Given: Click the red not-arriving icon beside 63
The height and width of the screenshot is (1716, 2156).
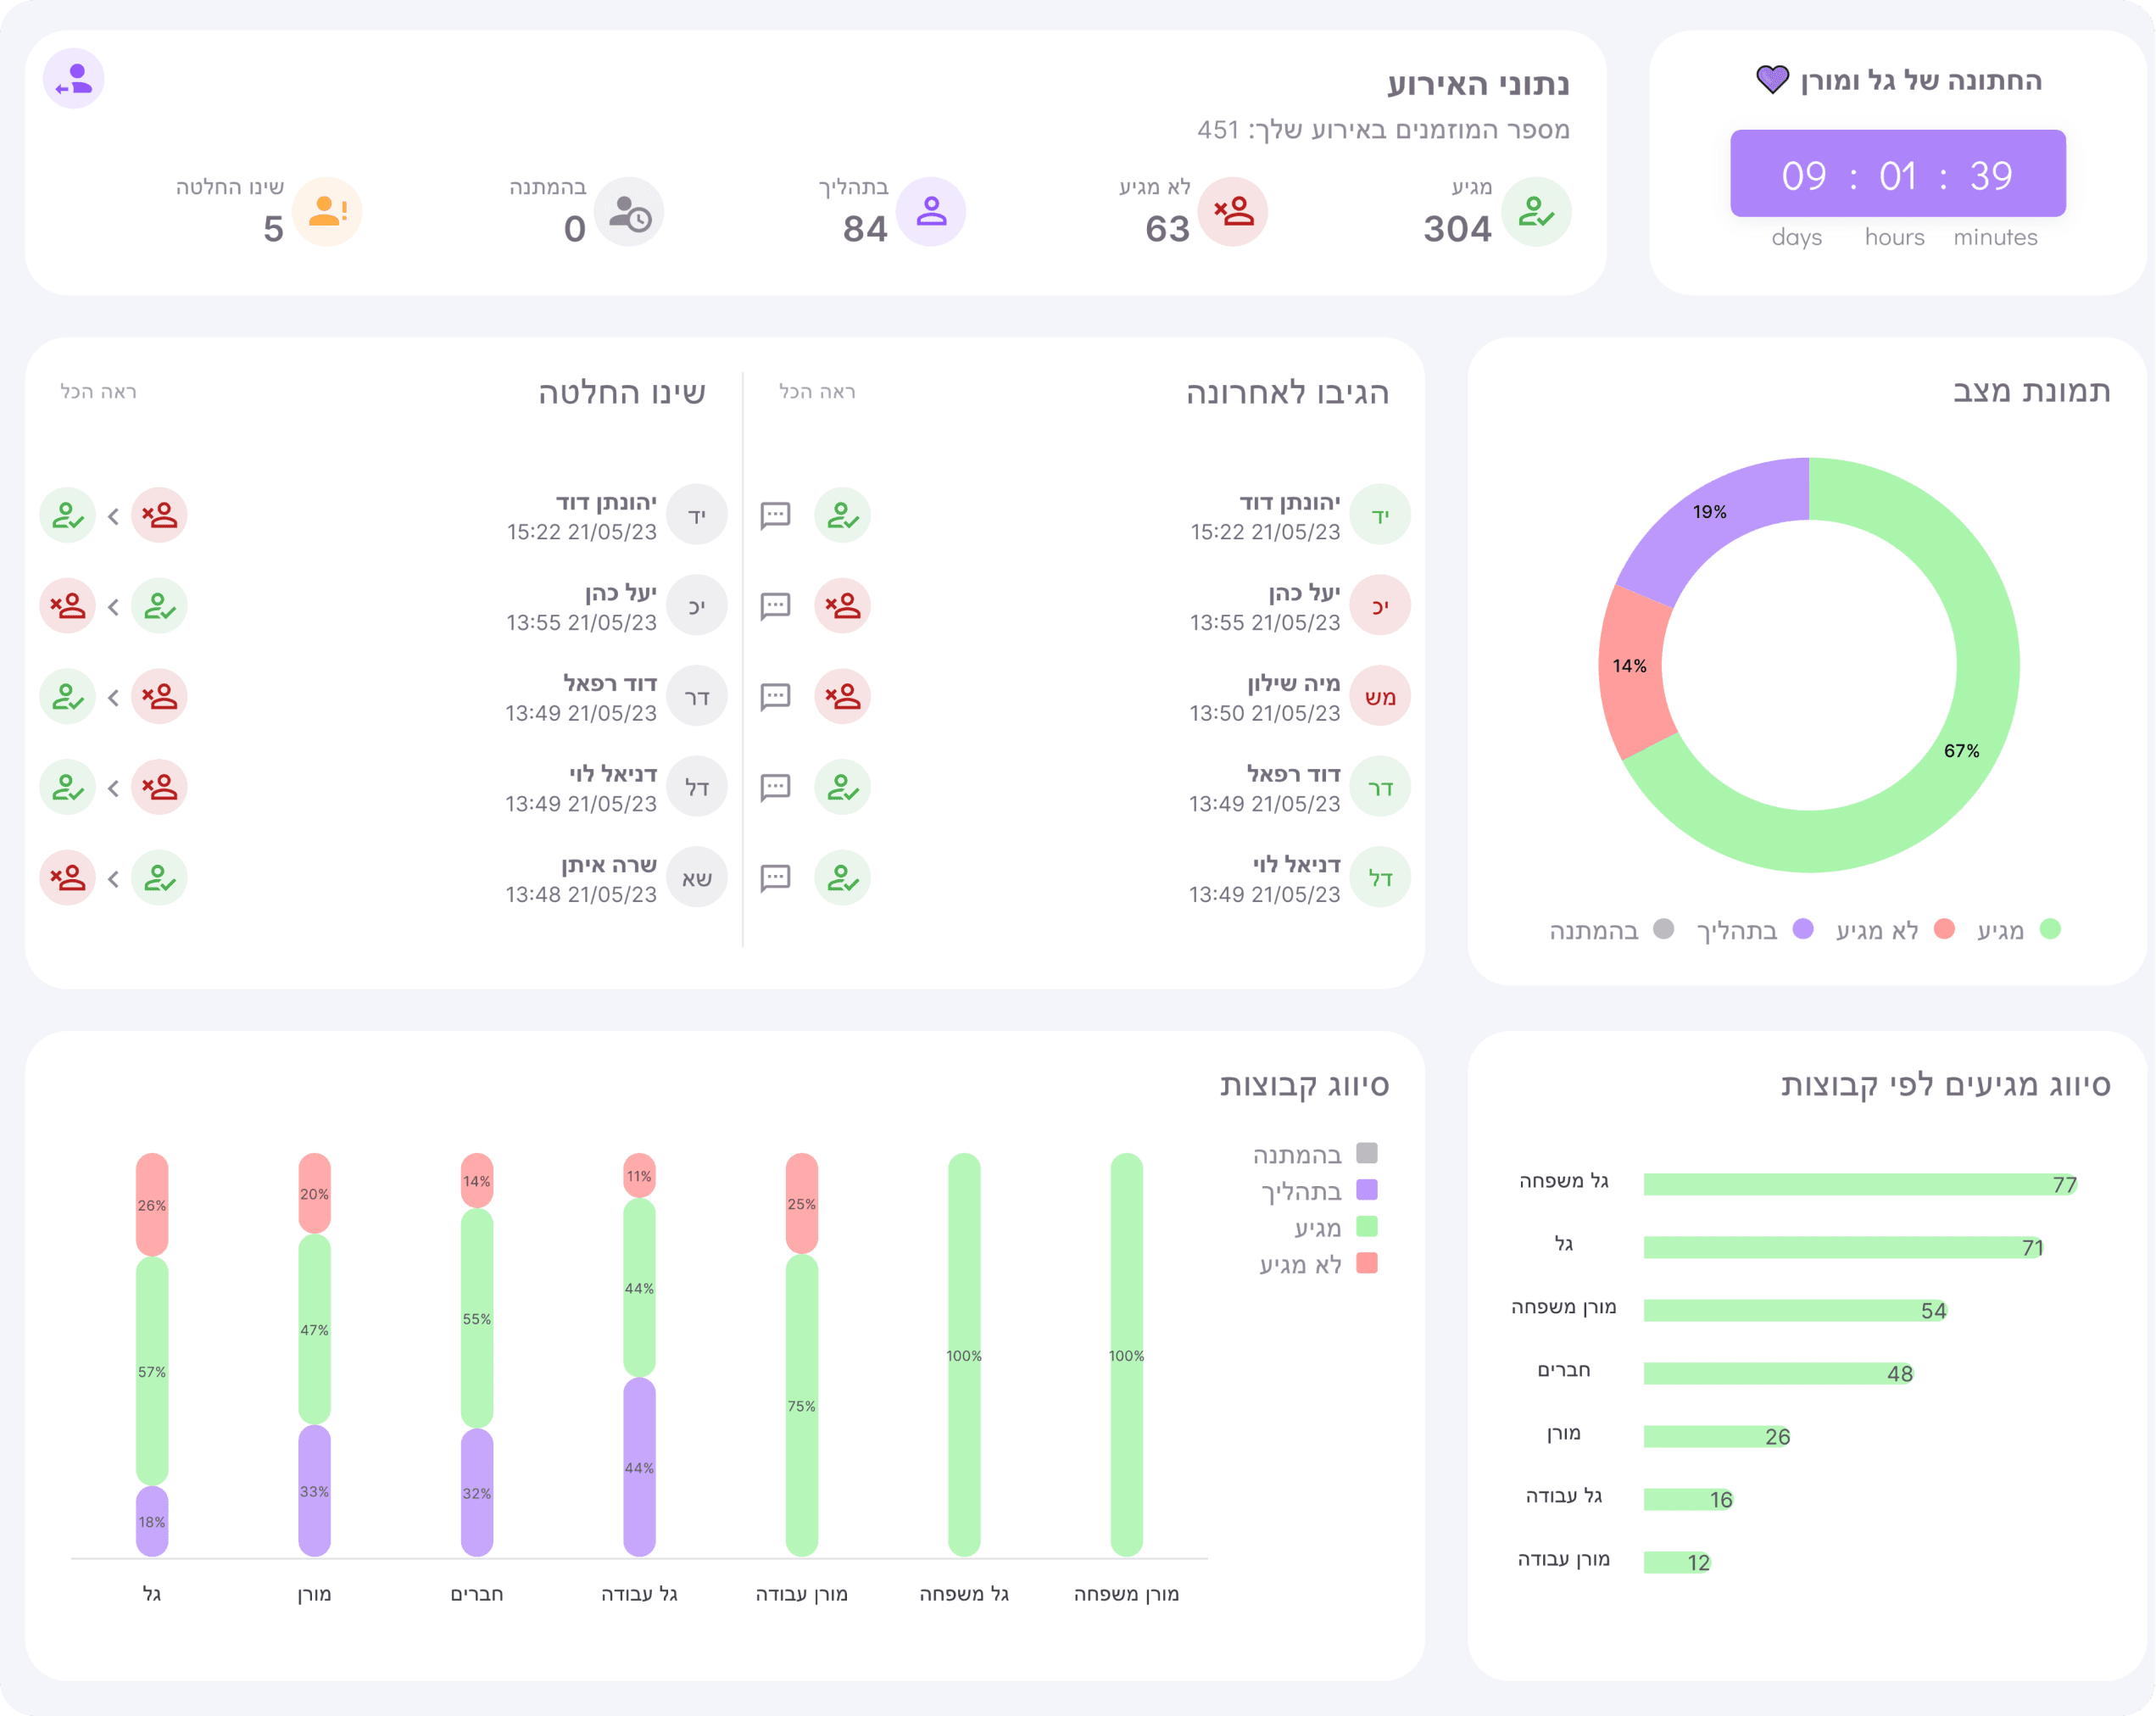Looking at the screenshot, I should 1233,211.
